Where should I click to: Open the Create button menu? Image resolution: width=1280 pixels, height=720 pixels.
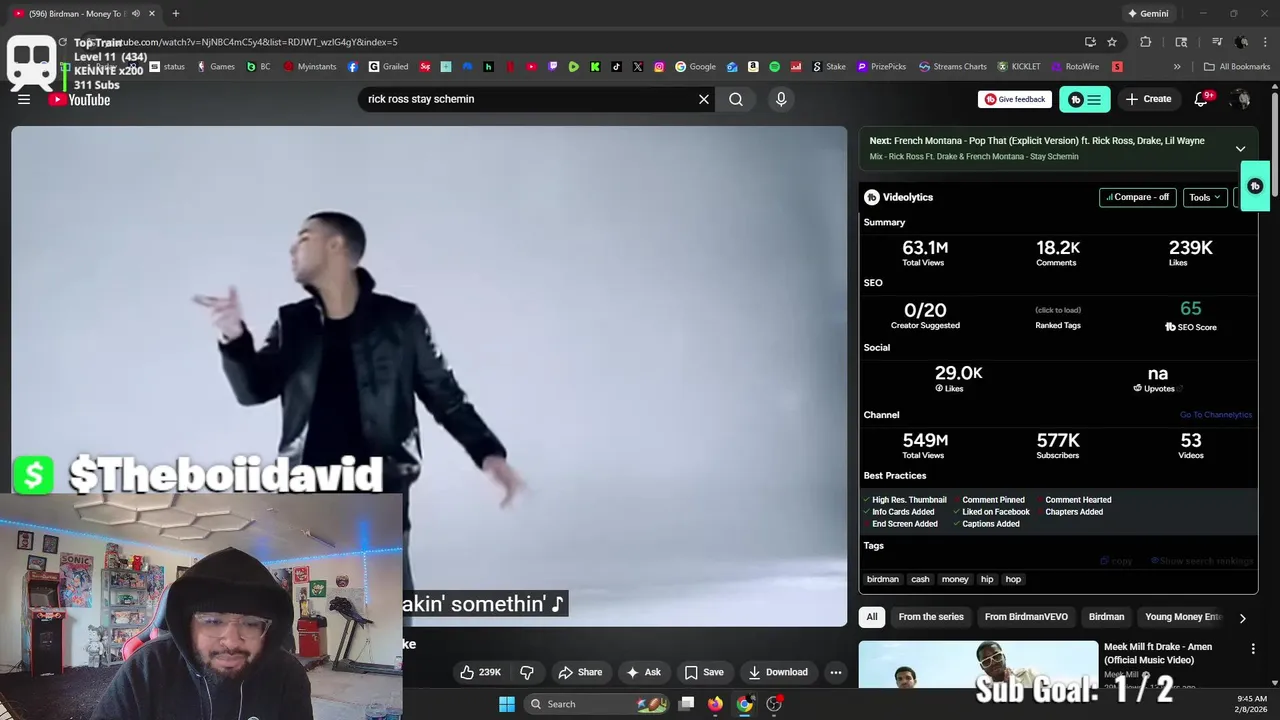[1148, 99]
